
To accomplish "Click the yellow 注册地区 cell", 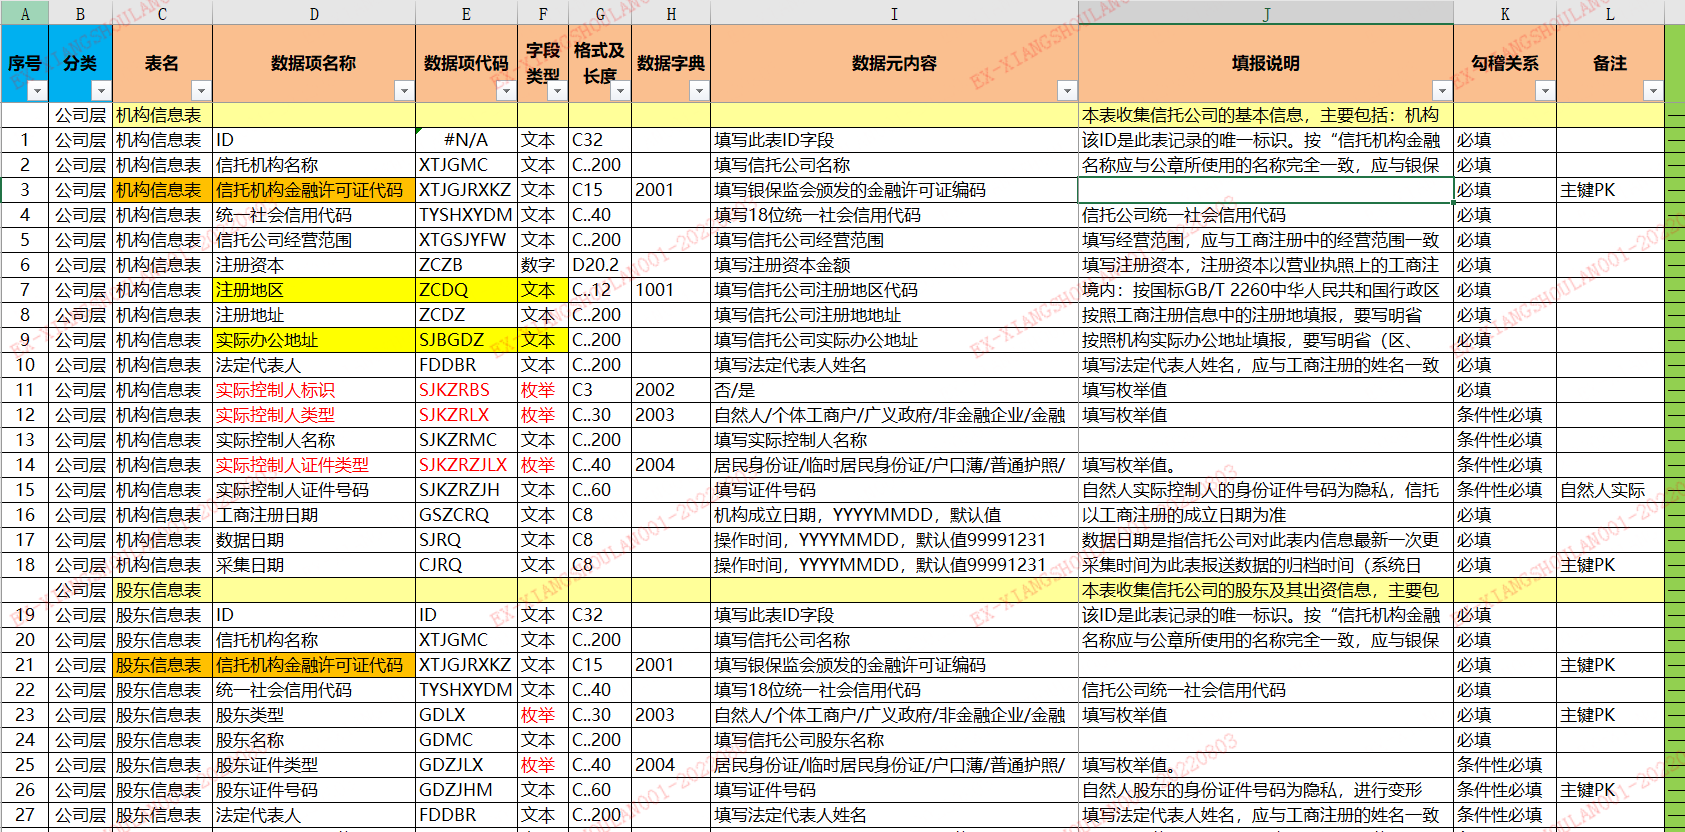I will click(x=314, y=290).
